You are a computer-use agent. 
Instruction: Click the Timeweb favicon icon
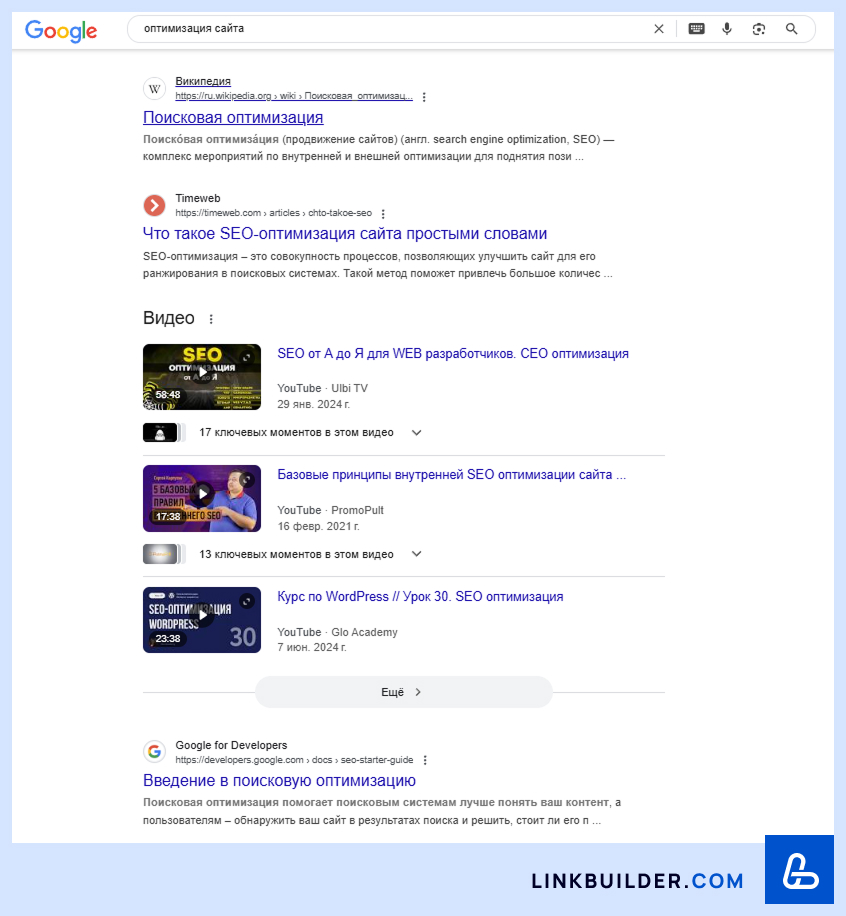154,206
